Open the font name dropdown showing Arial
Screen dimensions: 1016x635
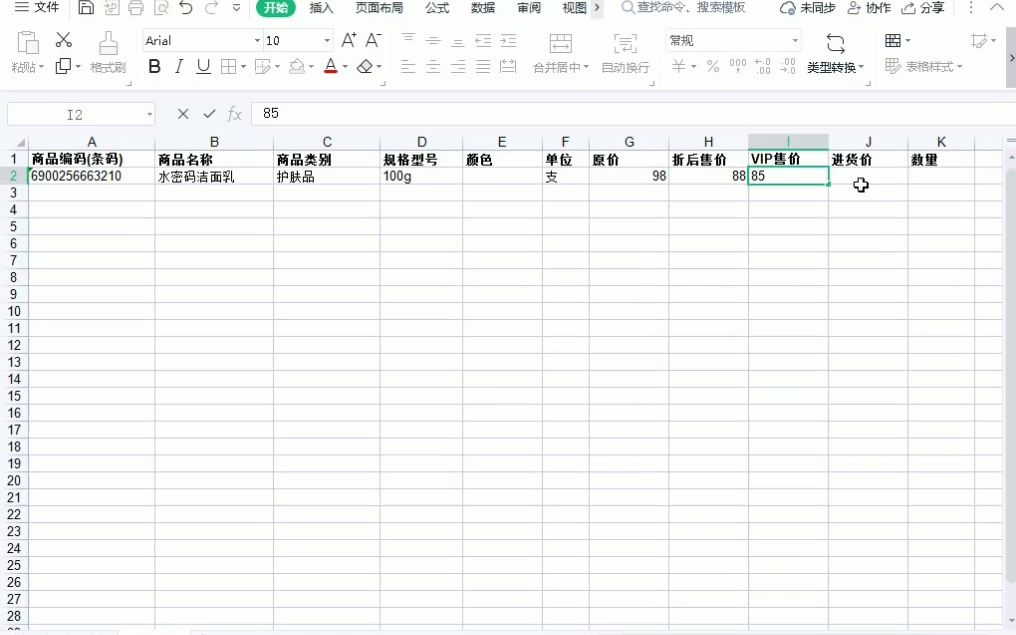tap(200, 40)
